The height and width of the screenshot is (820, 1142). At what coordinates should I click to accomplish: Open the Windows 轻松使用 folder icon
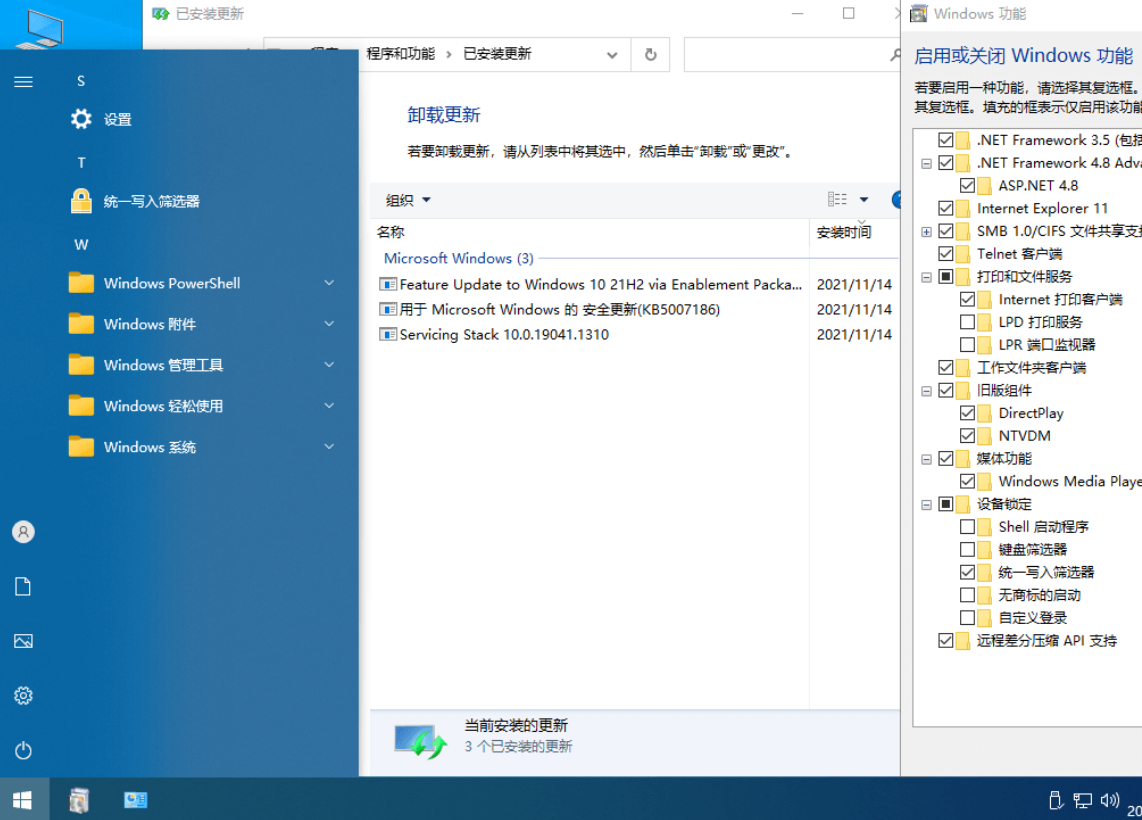(x=81, y=406)
